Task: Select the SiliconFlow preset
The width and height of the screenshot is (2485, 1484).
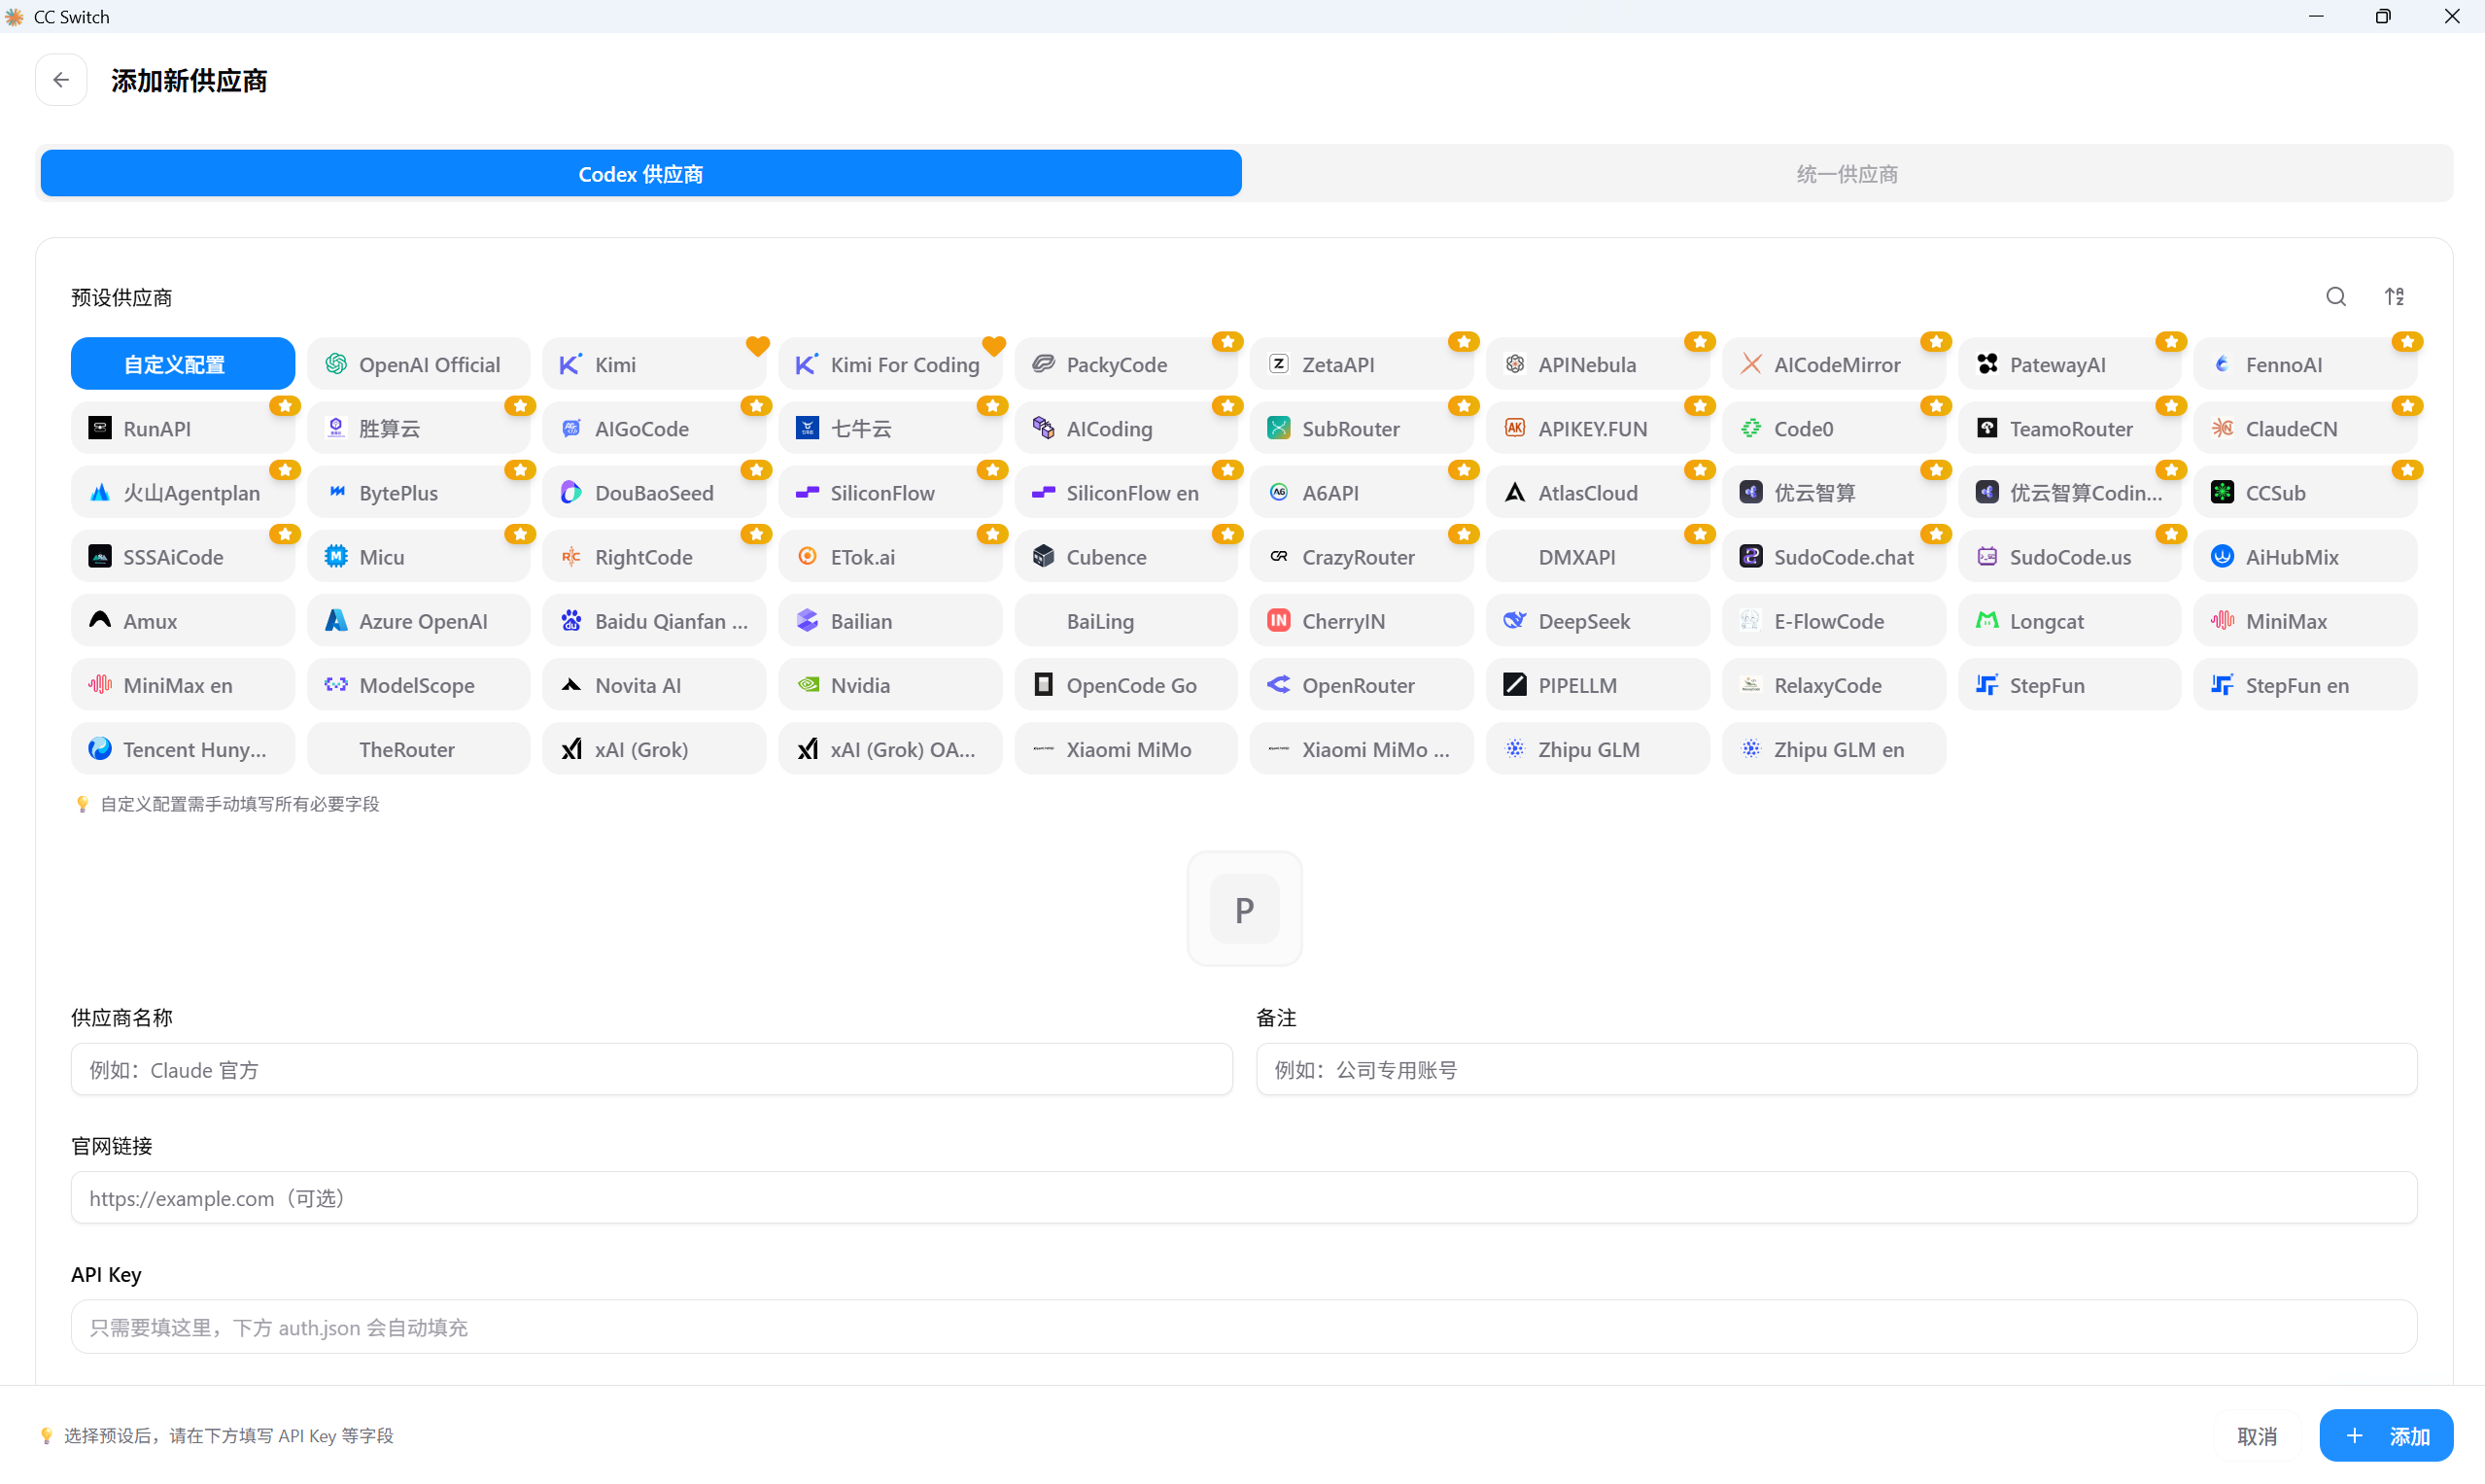Action: coord(890,492)
